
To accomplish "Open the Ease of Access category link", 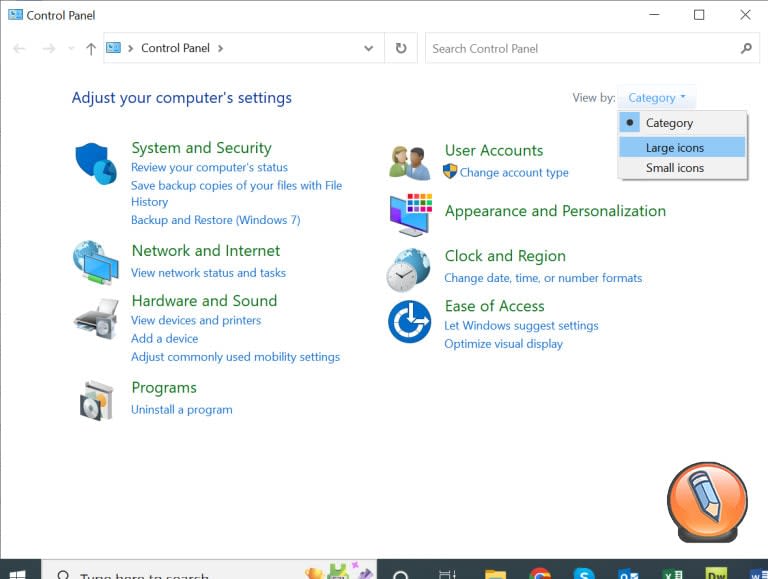I will click(495, 306).
